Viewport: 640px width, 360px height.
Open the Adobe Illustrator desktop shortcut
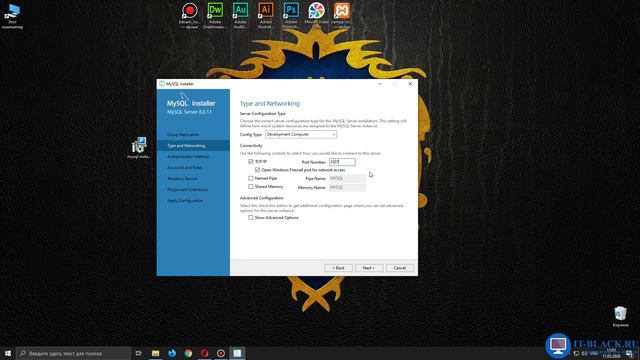[265, 15]
